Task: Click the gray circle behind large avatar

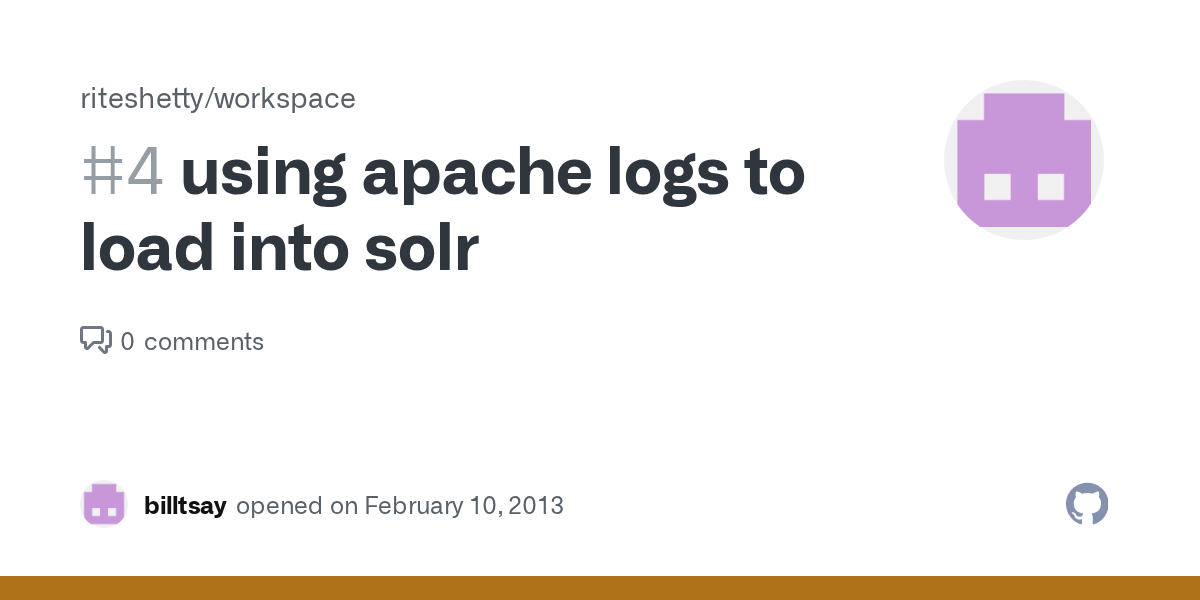Action: 1024,160
